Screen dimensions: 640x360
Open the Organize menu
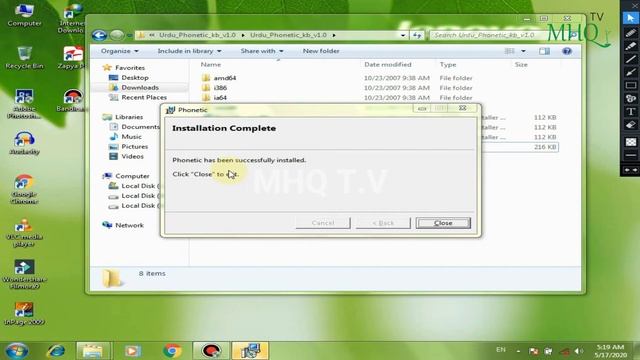(120, 51)
